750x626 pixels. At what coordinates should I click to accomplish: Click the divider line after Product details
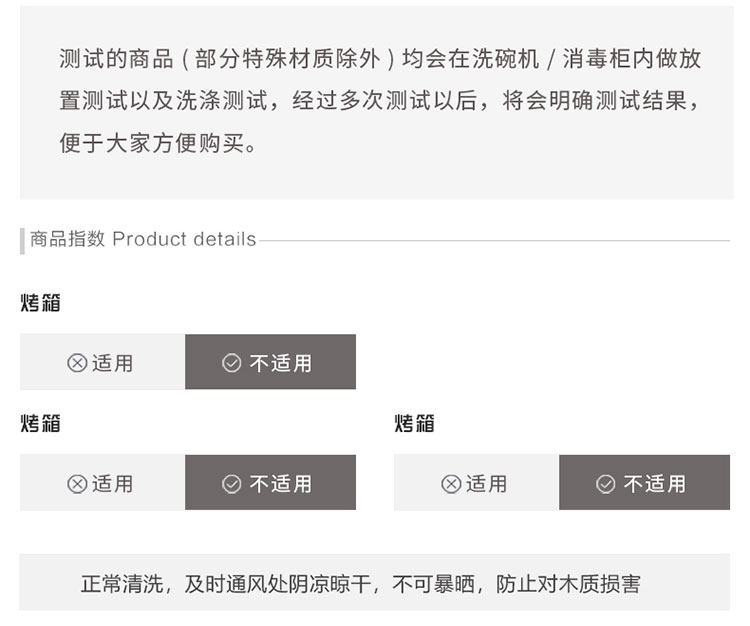coord(494,240)
